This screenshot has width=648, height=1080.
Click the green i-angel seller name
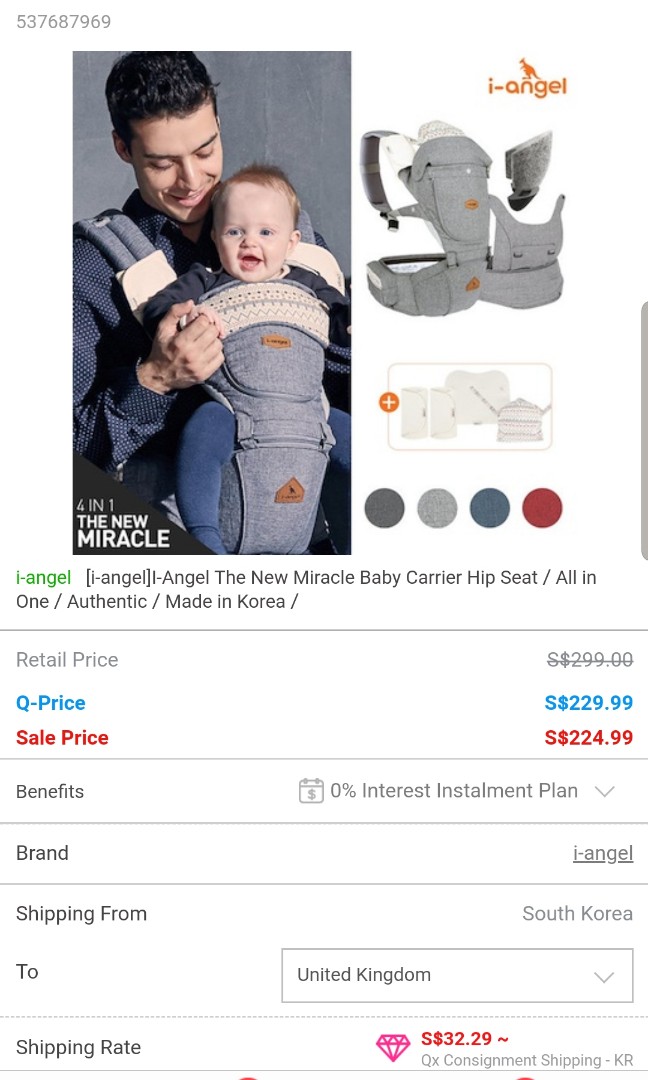(x=43, y=577)
